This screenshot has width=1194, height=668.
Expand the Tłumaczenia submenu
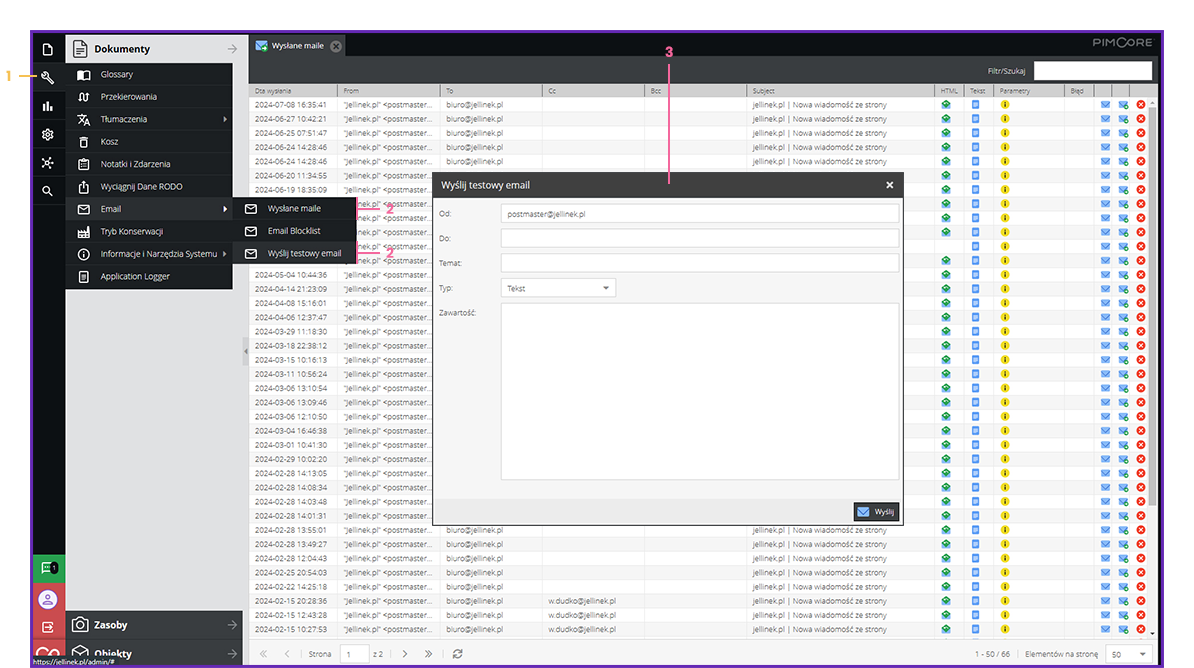pos(150,119)
